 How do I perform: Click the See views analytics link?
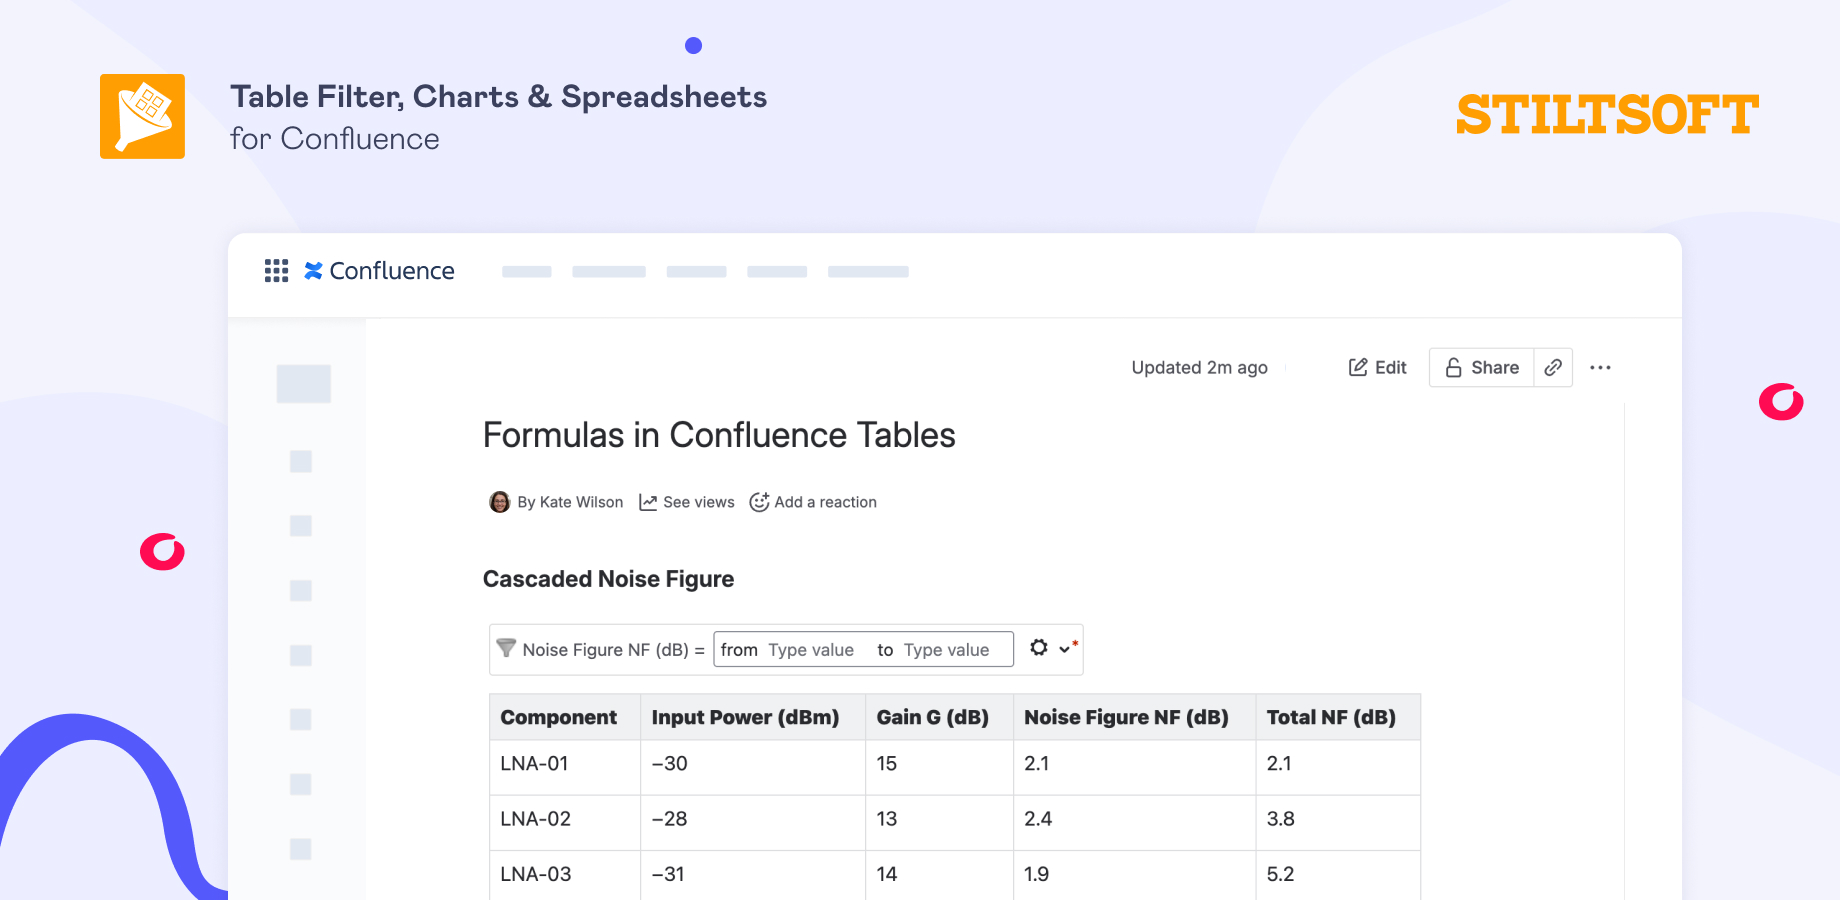coord(687,502)
